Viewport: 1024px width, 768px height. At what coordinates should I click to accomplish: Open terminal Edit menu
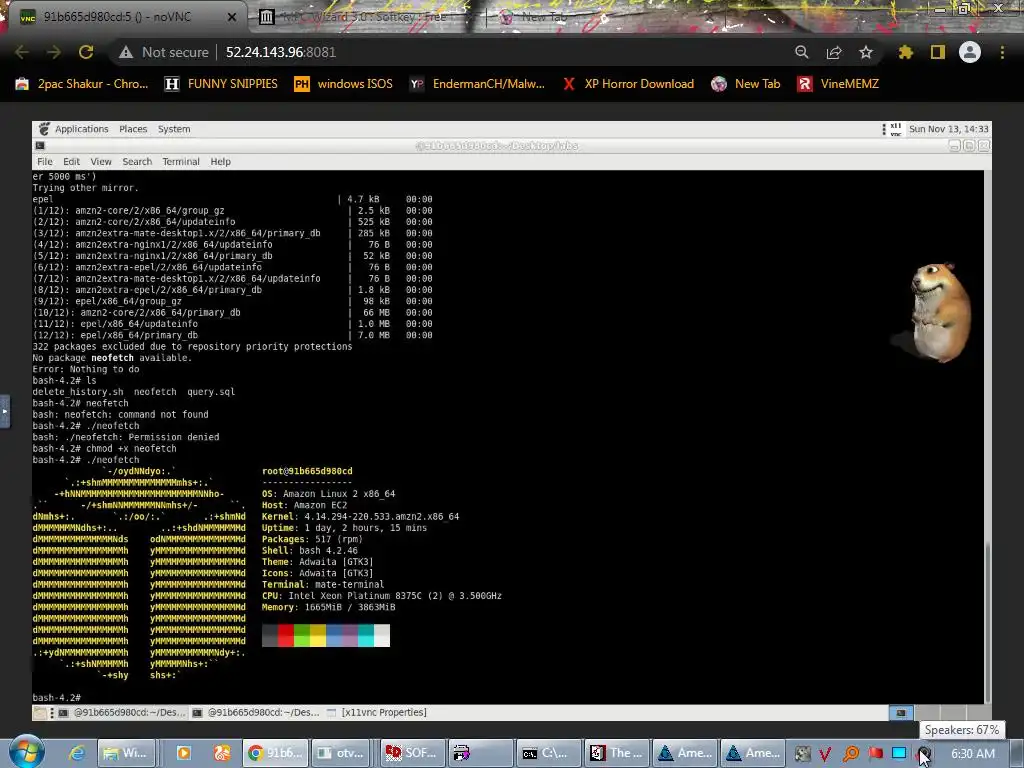tap(71, 161)
